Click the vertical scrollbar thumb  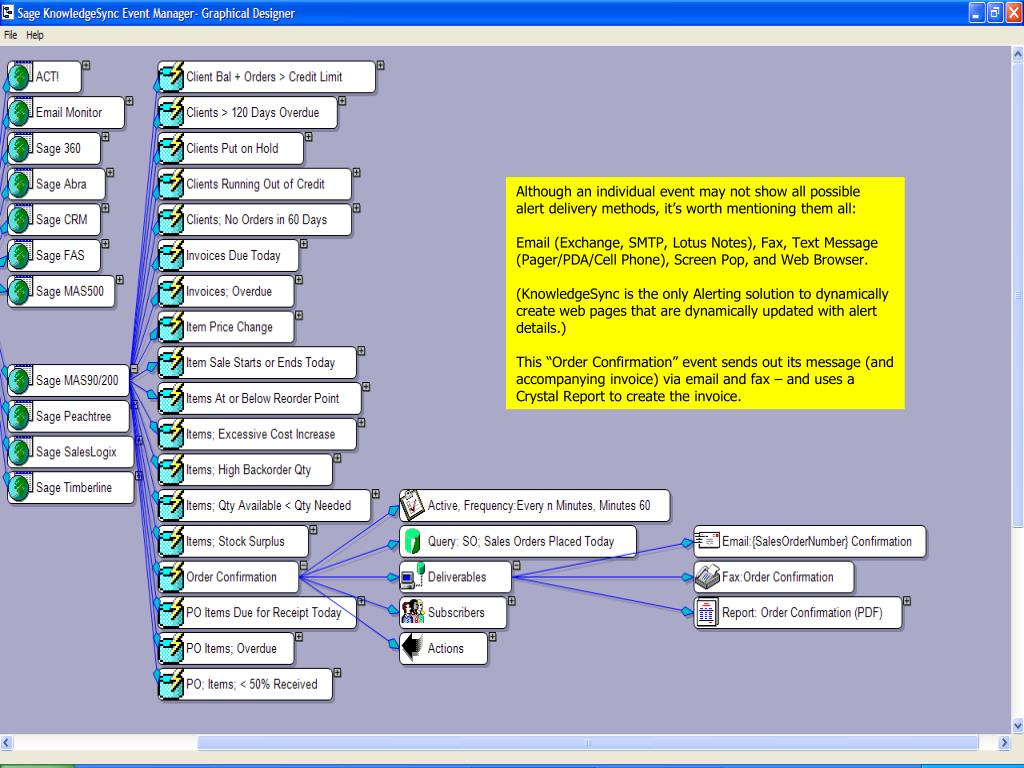pos(1017,294)
